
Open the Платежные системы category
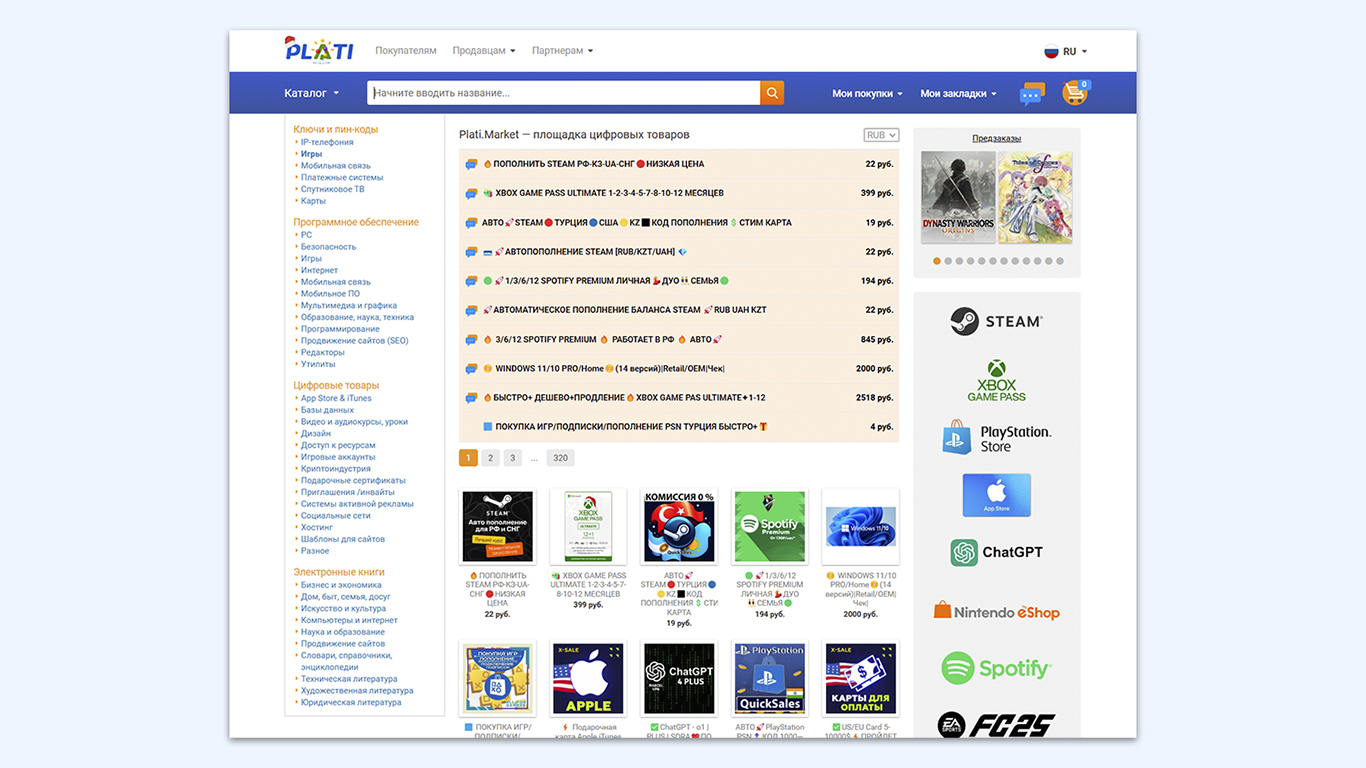click(x=342, y=177)
